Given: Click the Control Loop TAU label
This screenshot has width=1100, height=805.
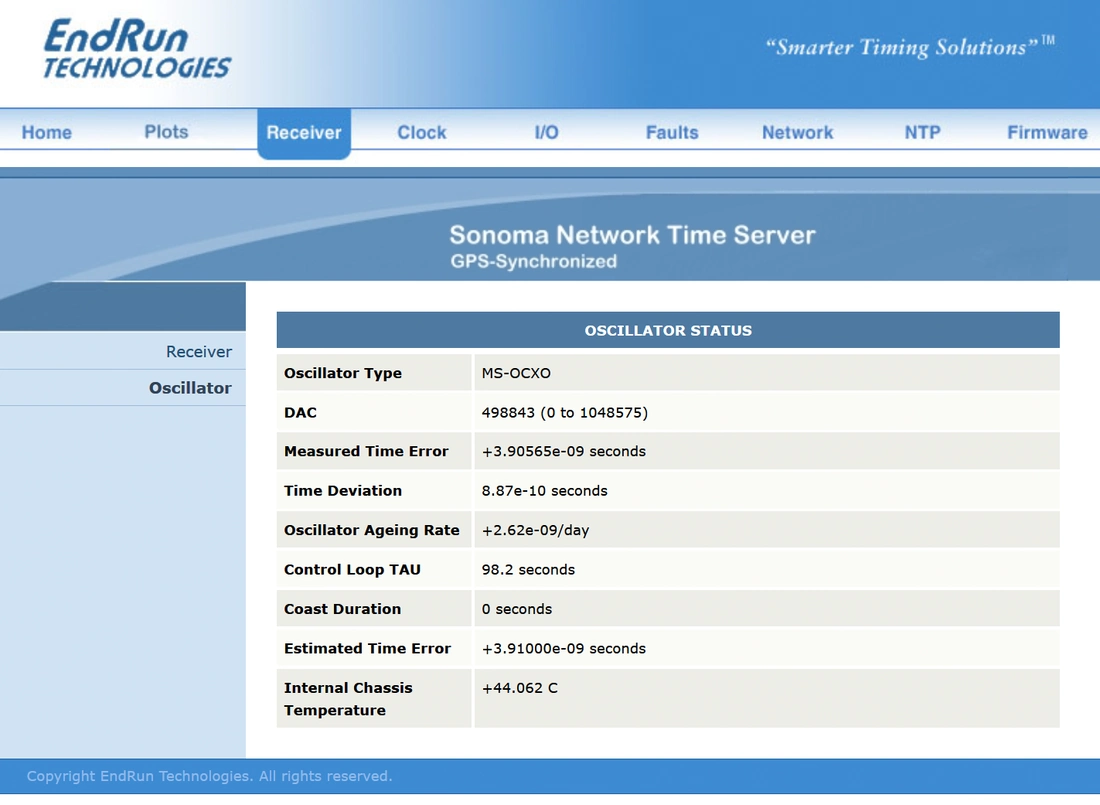Looking at the screenshot, I should click(x=351, y=569).
